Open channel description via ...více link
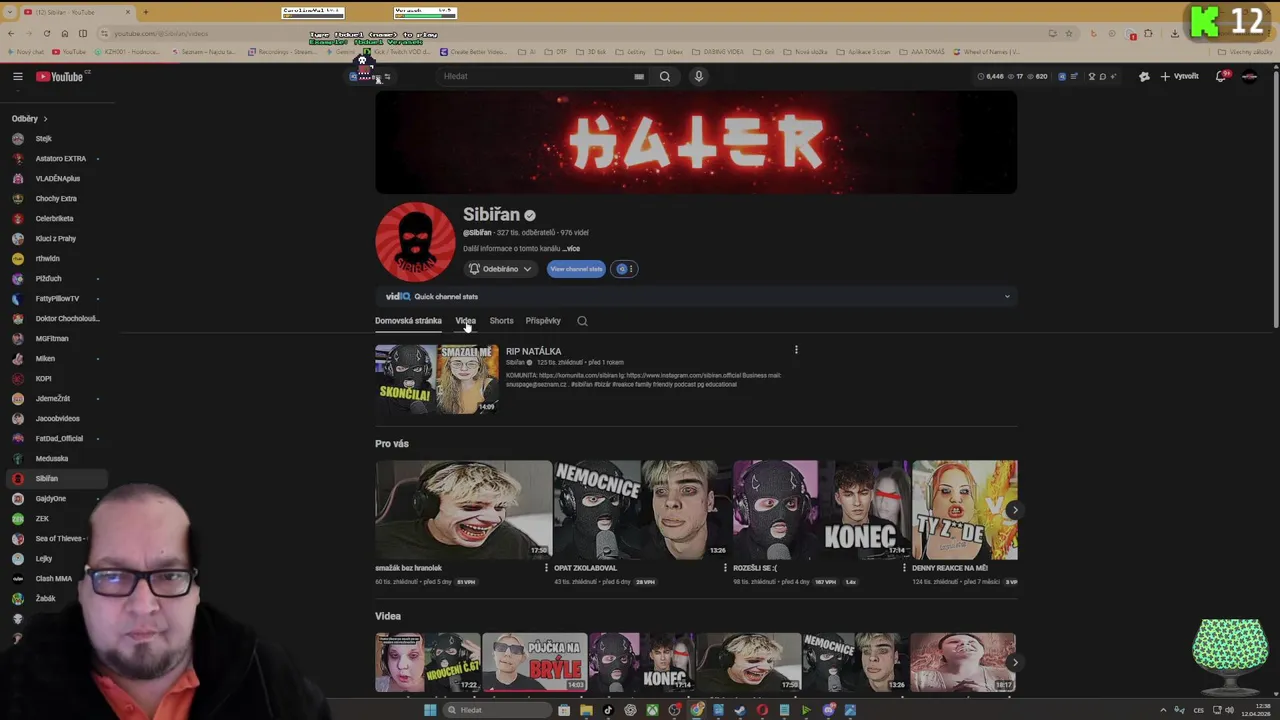 click(x=571, y=248)
